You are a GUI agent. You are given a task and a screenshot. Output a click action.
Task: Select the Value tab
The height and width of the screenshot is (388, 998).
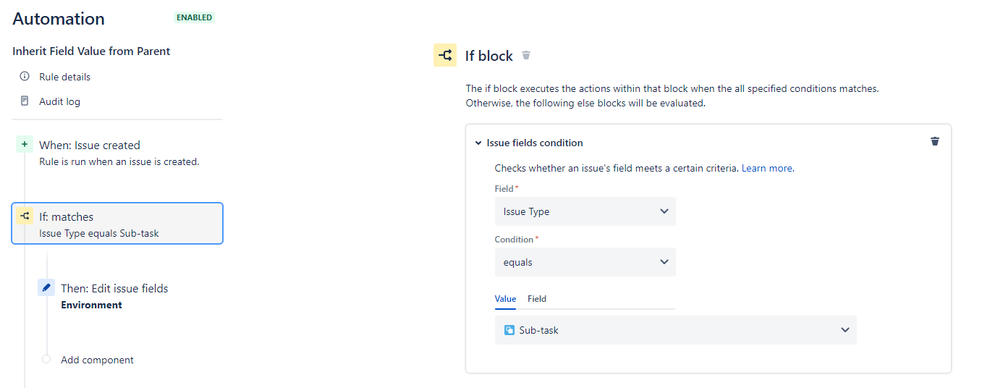pyautogui.click(x=505, y=299)
